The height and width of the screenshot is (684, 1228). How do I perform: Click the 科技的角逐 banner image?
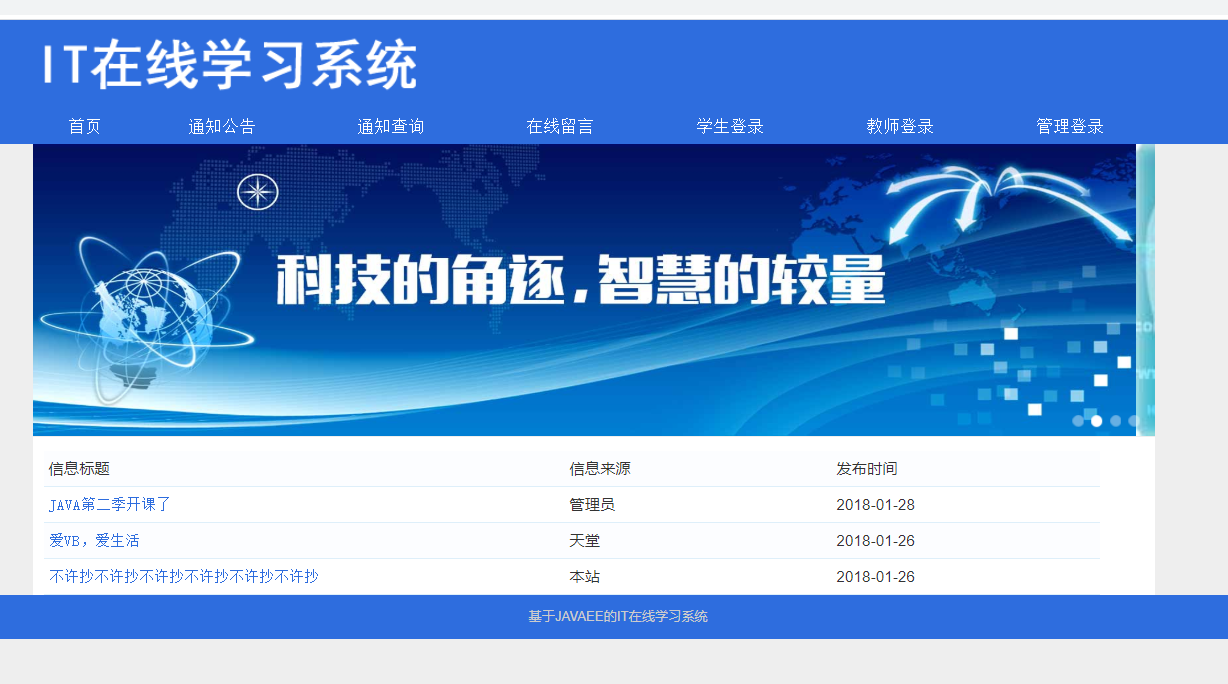pos(584,290)
